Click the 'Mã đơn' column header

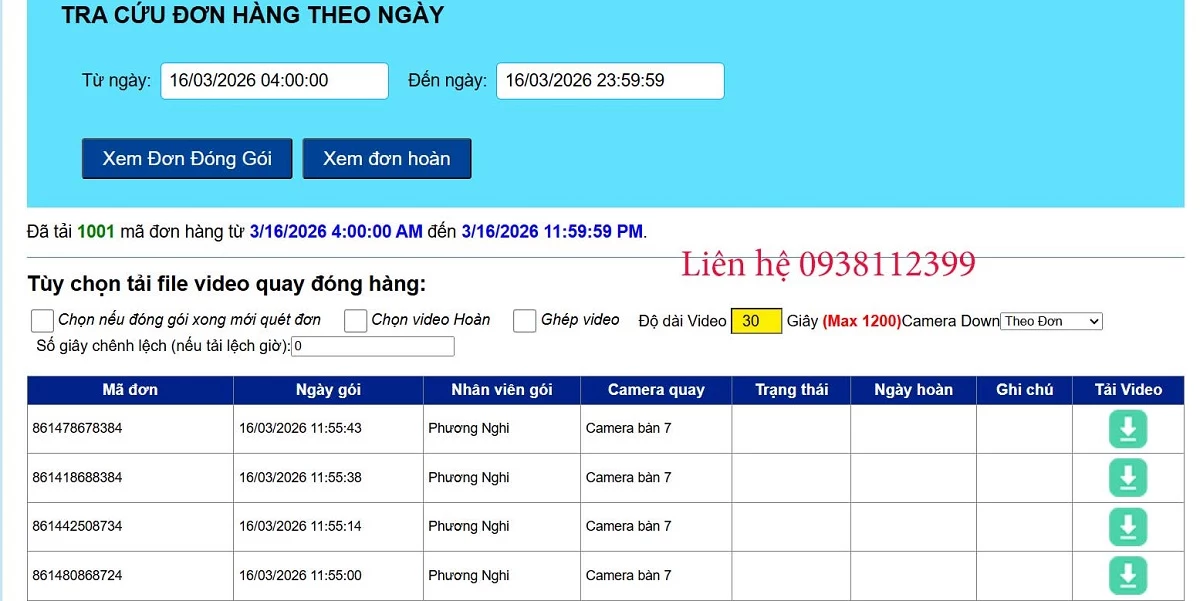point(130,390)
